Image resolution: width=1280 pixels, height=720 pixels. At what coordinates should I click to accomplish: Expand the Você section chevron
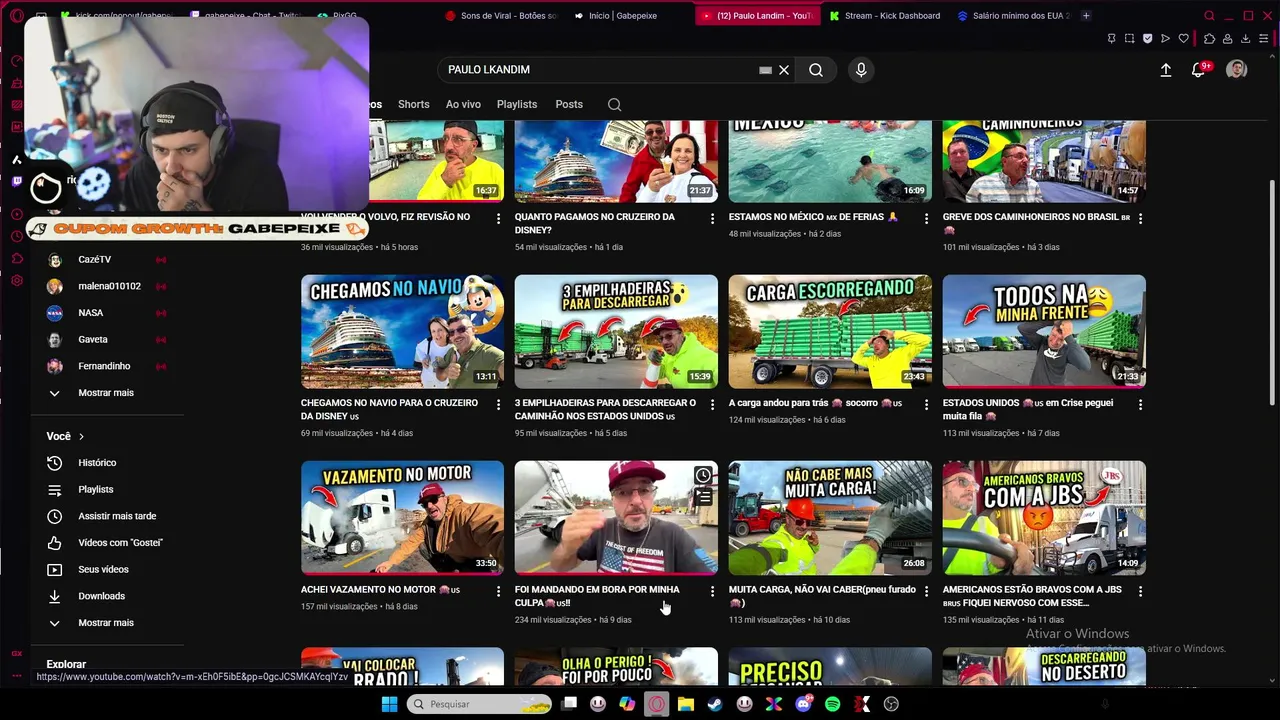(x=81, y=437)
